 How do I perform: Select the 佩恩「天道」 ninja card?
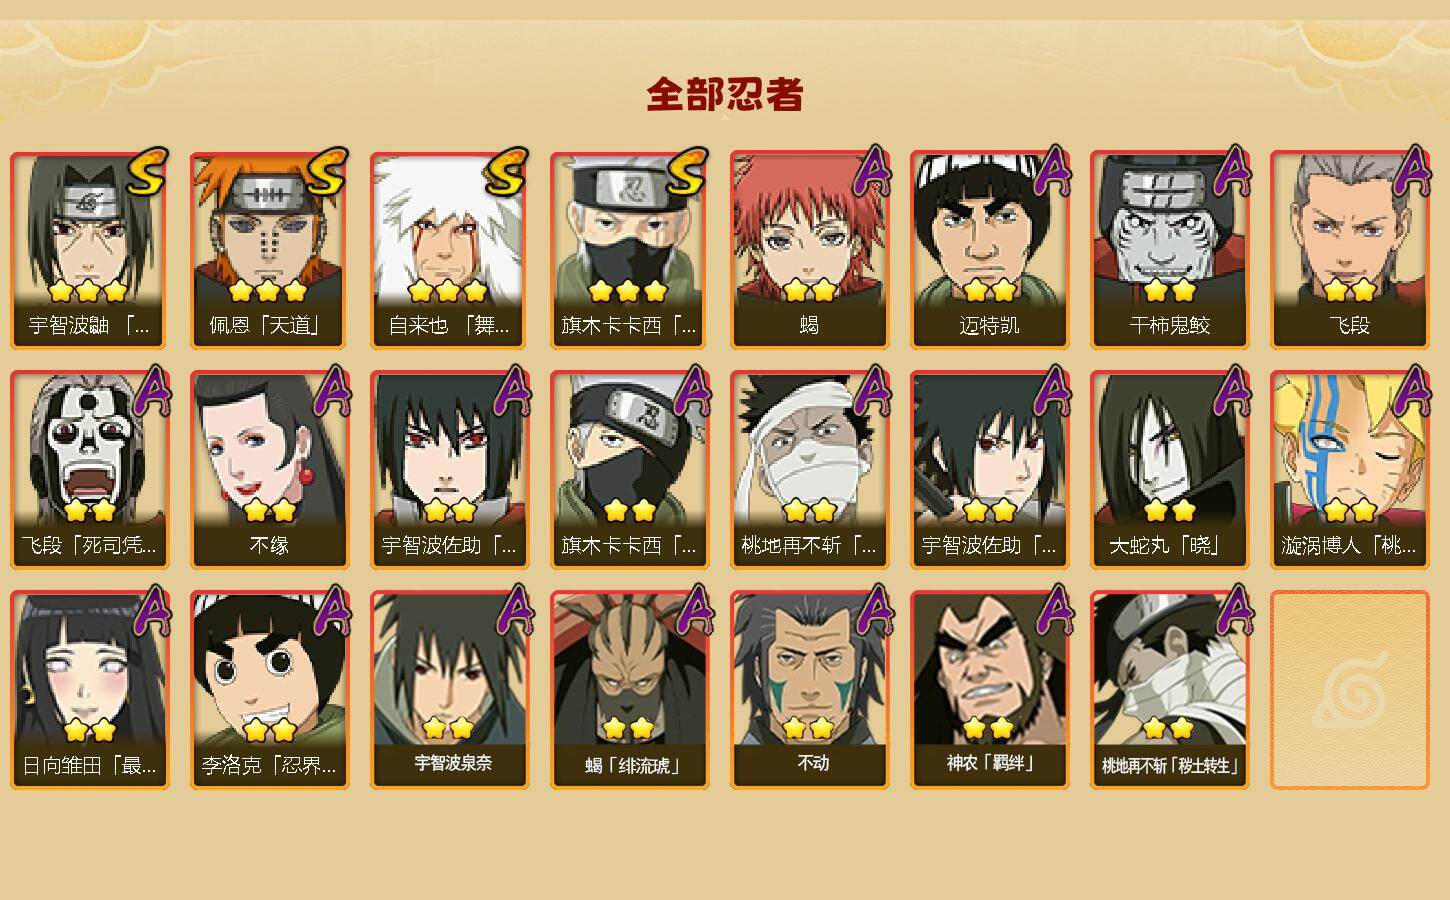click(x=269, y=250)
